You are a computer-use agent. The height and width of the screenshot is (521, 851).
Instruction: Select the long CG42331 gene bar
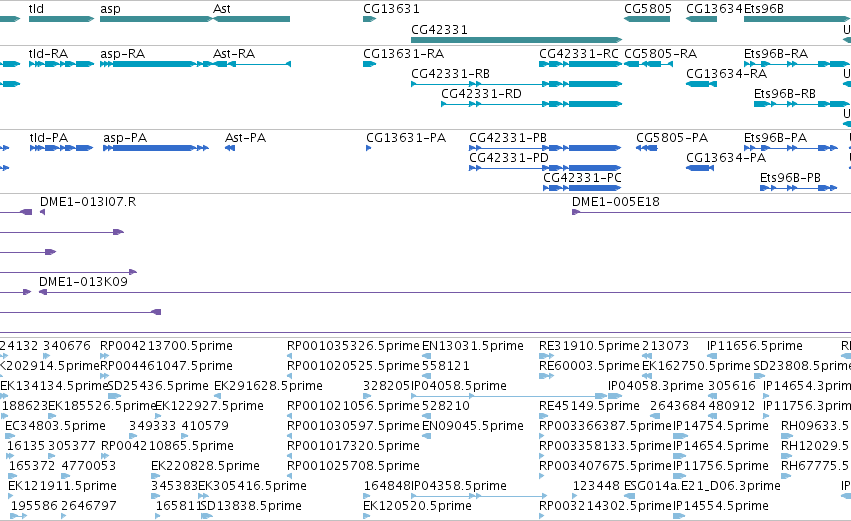click(516, 40)
